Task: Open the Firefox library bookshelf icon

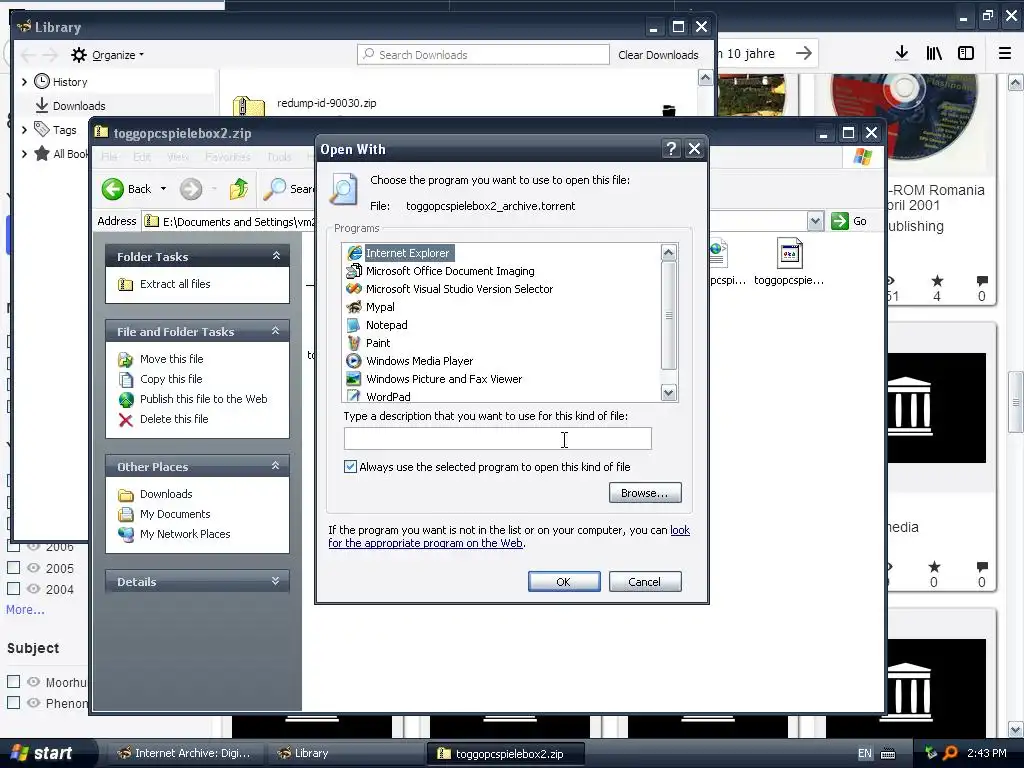Action: pos(934,53)
